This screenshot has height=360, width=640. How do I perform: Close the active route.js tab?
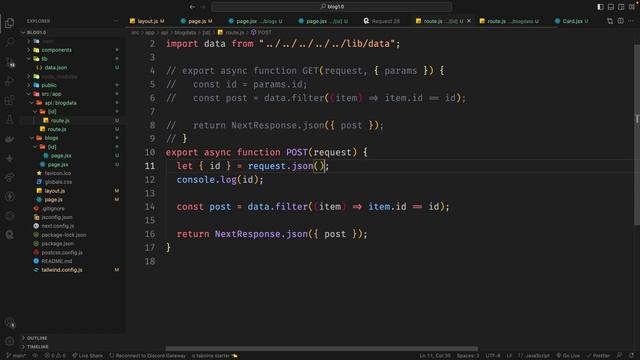[469, 21]
